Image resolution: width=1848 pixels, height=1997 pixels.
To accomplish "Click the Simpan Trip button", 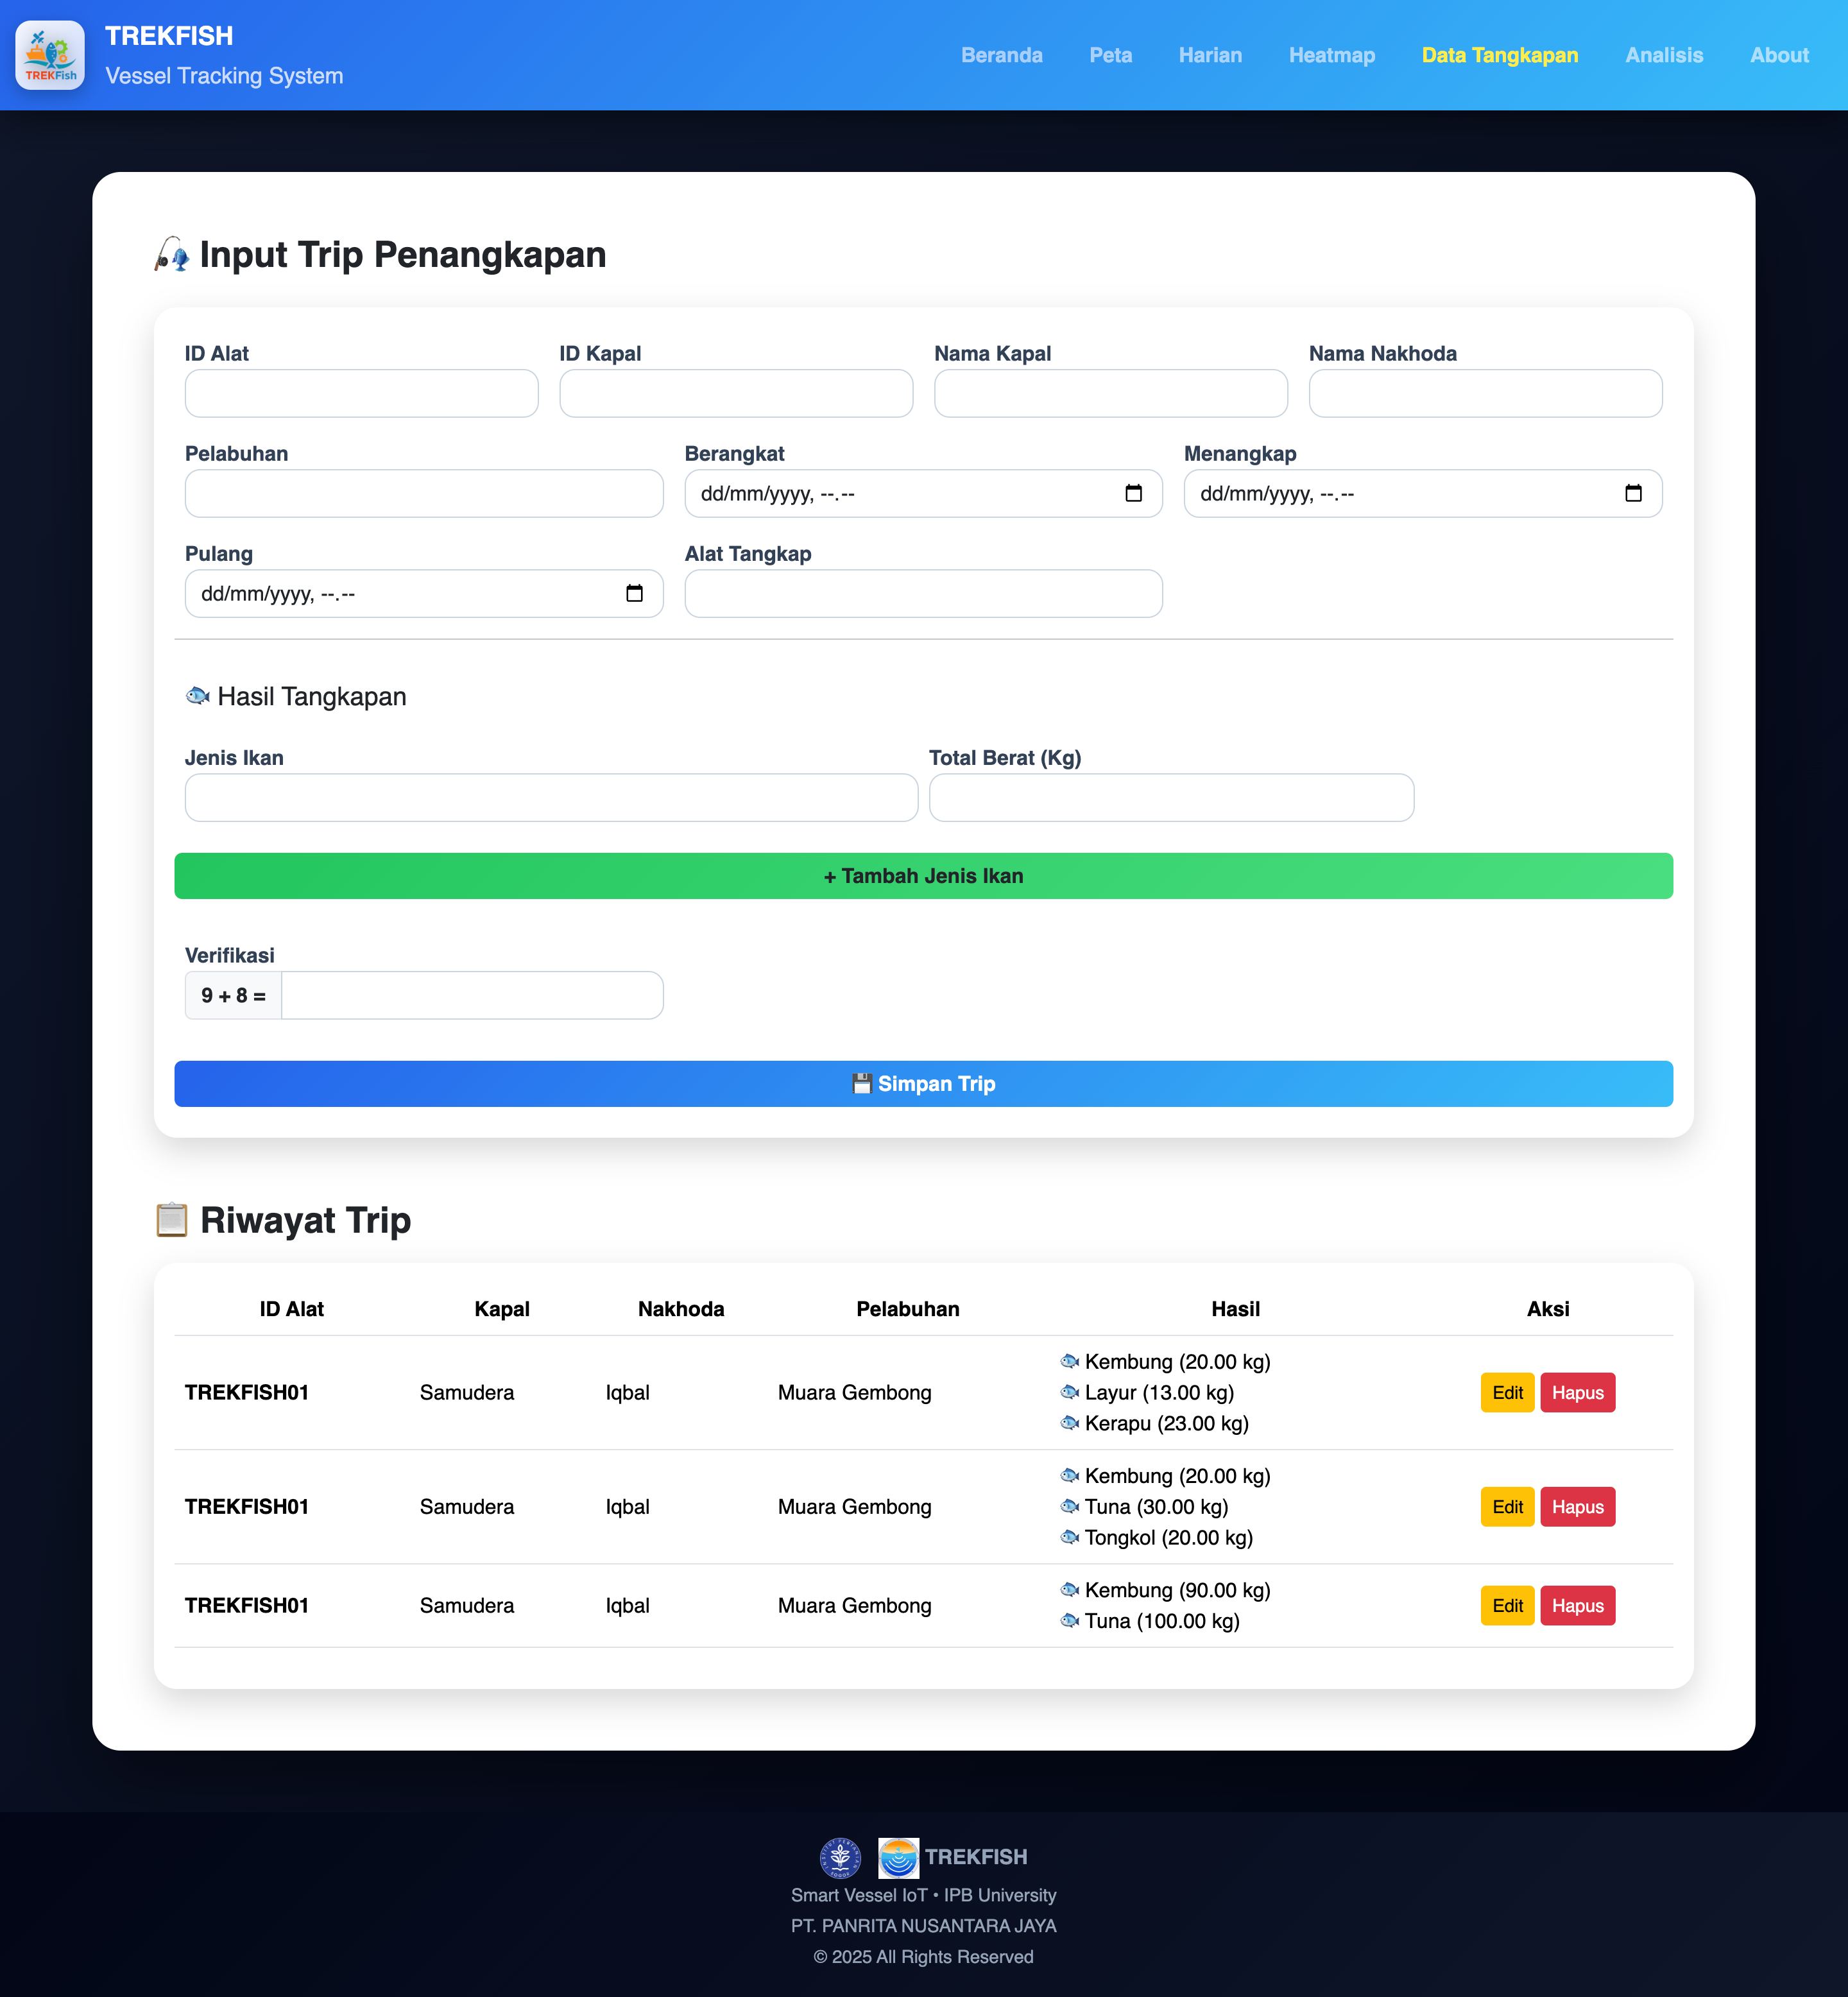I will coord(923,1083).
